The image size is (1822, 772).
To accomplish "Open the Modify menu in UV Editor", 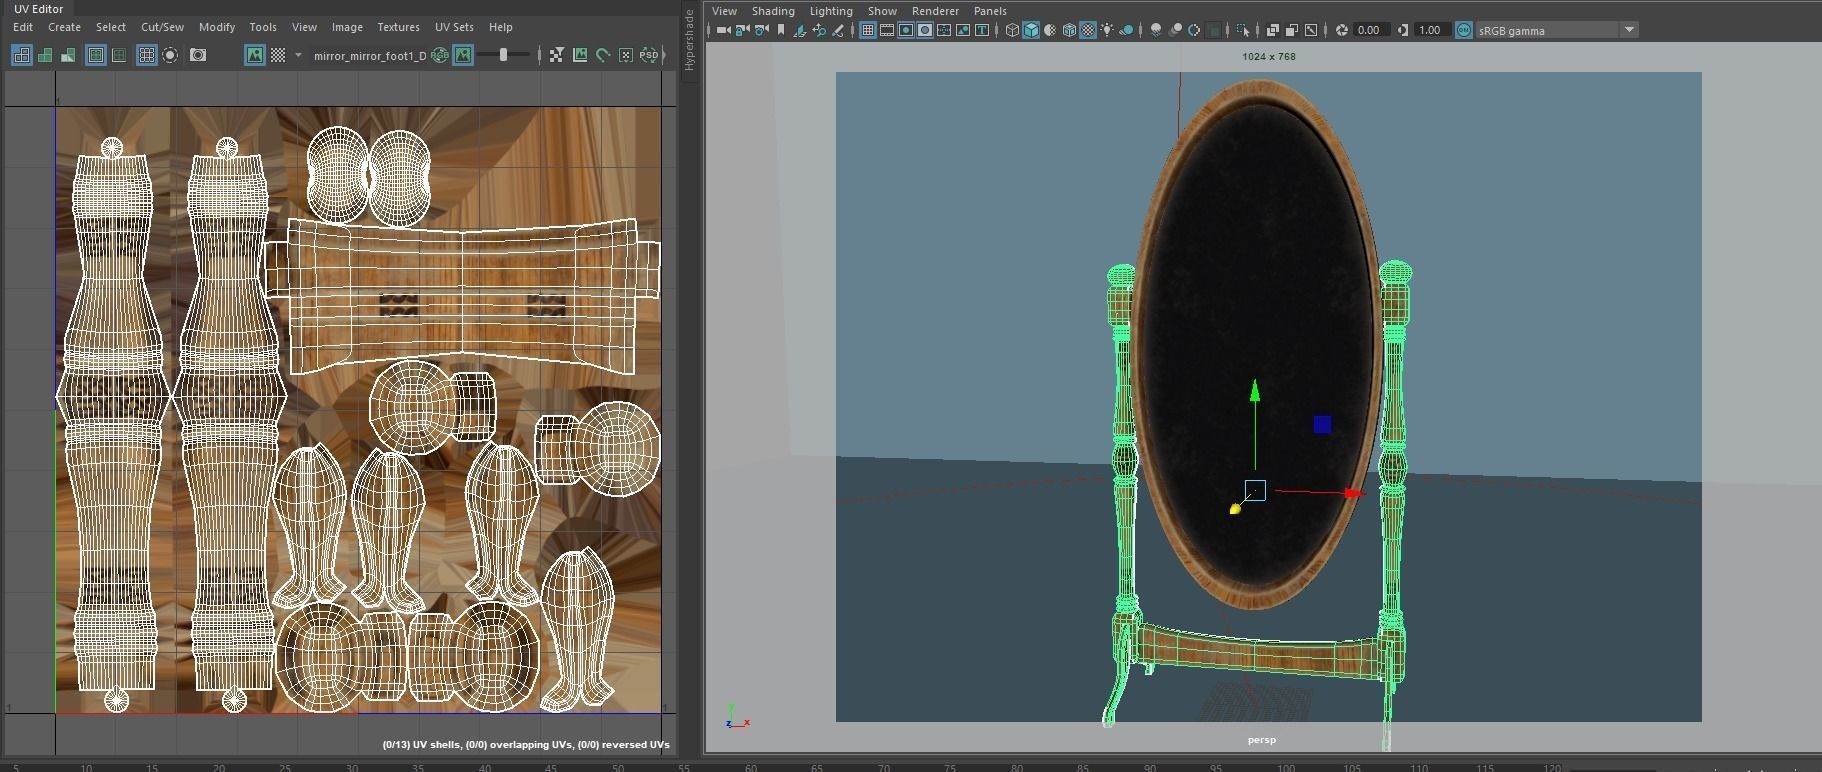I will click(216, 27).
